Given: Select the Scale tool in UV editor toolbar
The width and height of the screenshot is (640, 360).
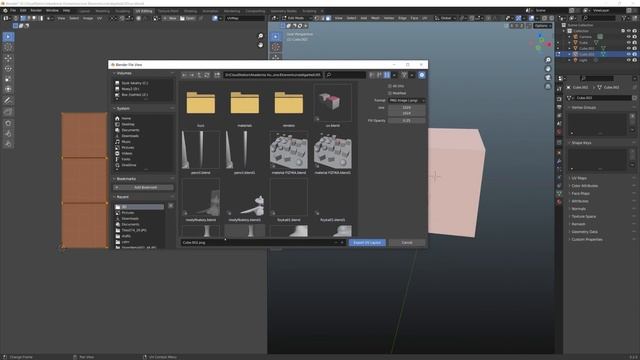Looking at the screenshot, I should click(x=8, y=79).
